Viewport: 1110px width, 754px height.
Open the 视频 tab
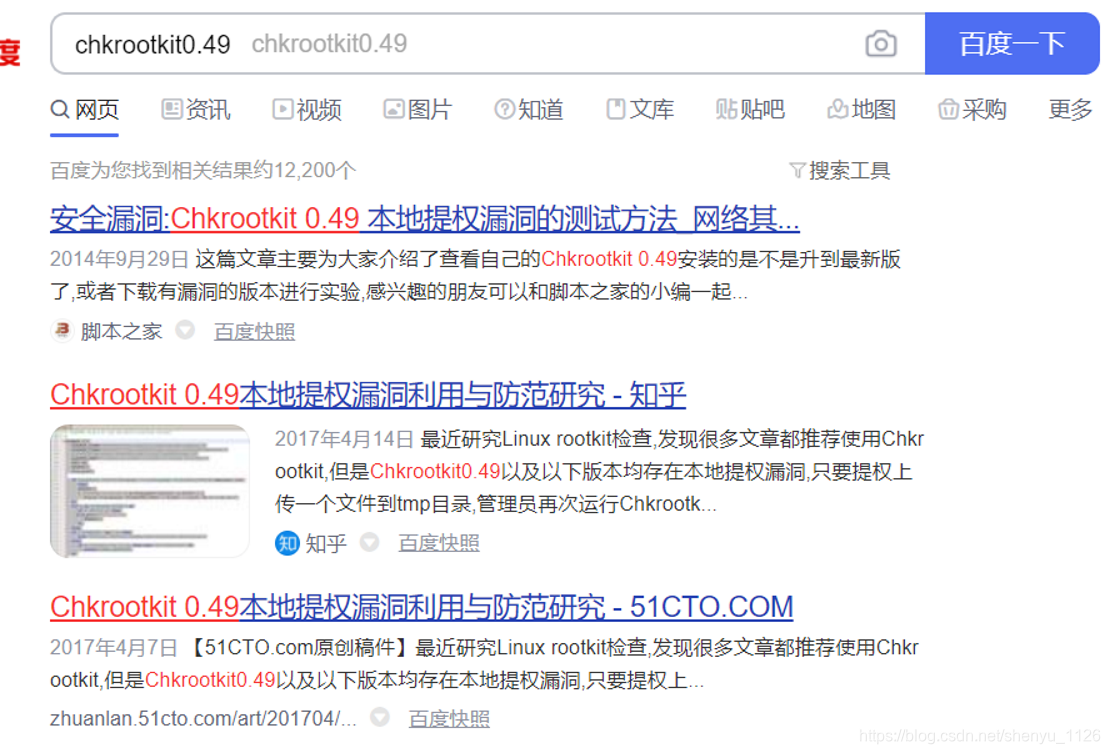pos(307,110)
